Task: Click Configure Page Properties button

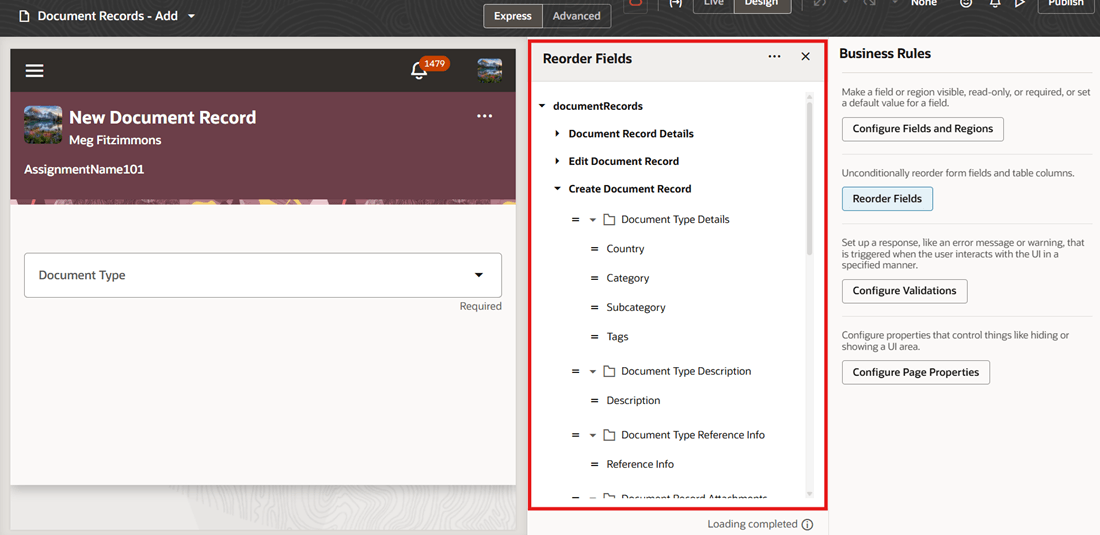Action: tap(915, 372)
